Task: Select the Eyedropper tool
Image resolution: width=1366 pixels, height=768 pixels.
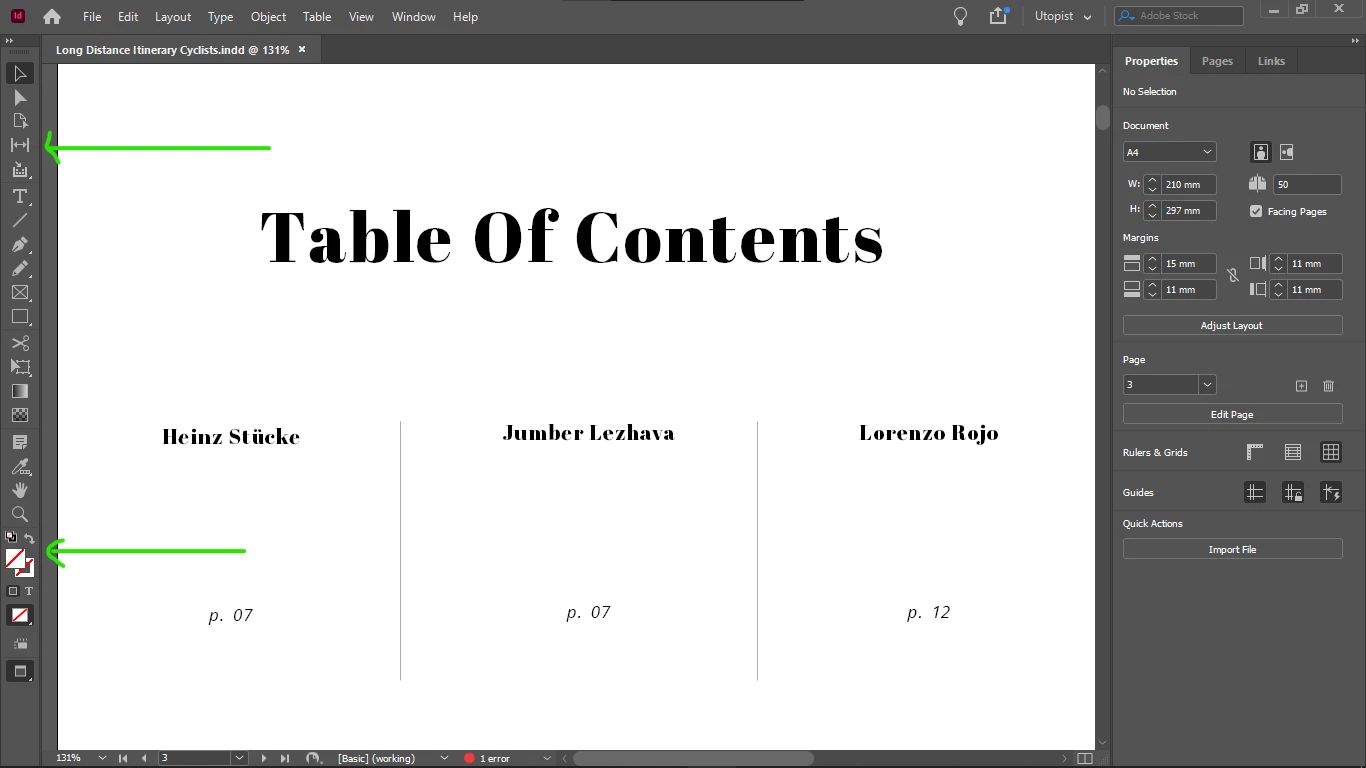Action: [20, 466]
